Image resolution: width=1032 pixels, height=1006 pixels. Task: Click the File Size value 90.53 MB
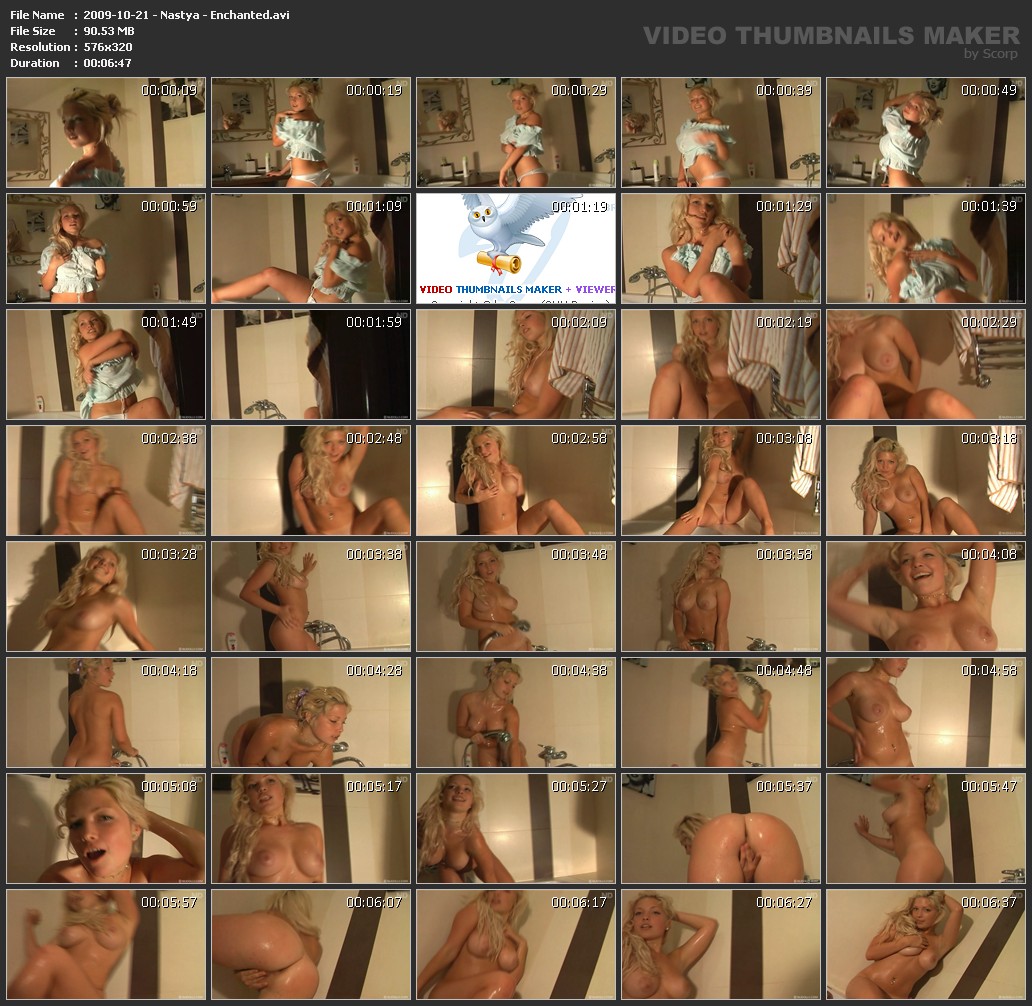[109, 31]
